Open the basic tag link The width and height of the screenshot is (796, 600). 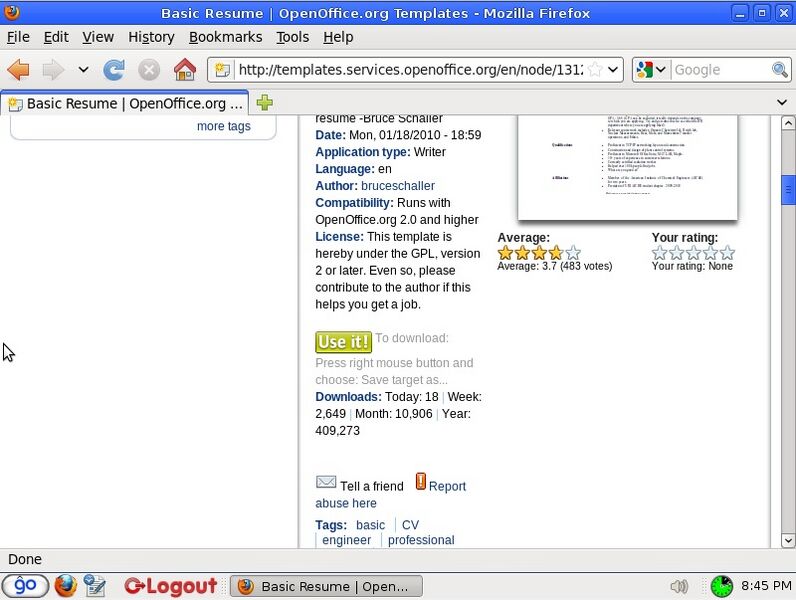pyautogui.click(x=370, y=525)
